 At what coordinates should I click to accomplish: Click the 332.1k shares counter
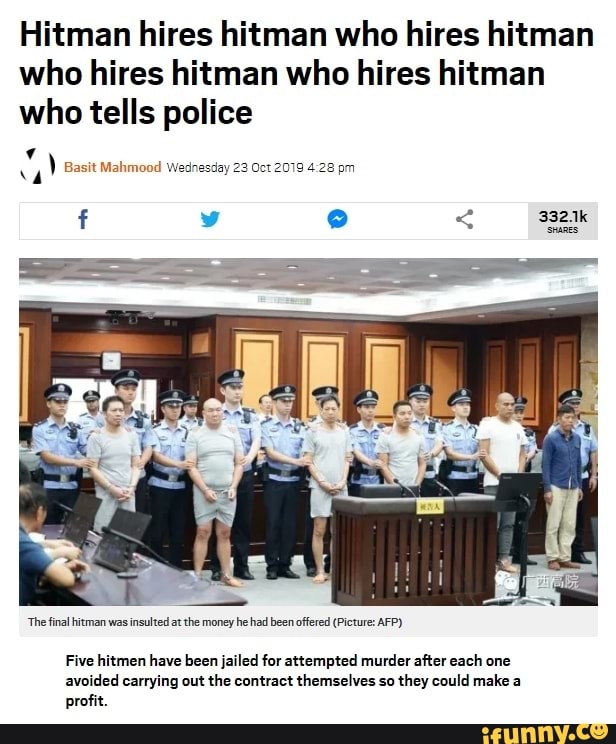click(x=563, y=221)
